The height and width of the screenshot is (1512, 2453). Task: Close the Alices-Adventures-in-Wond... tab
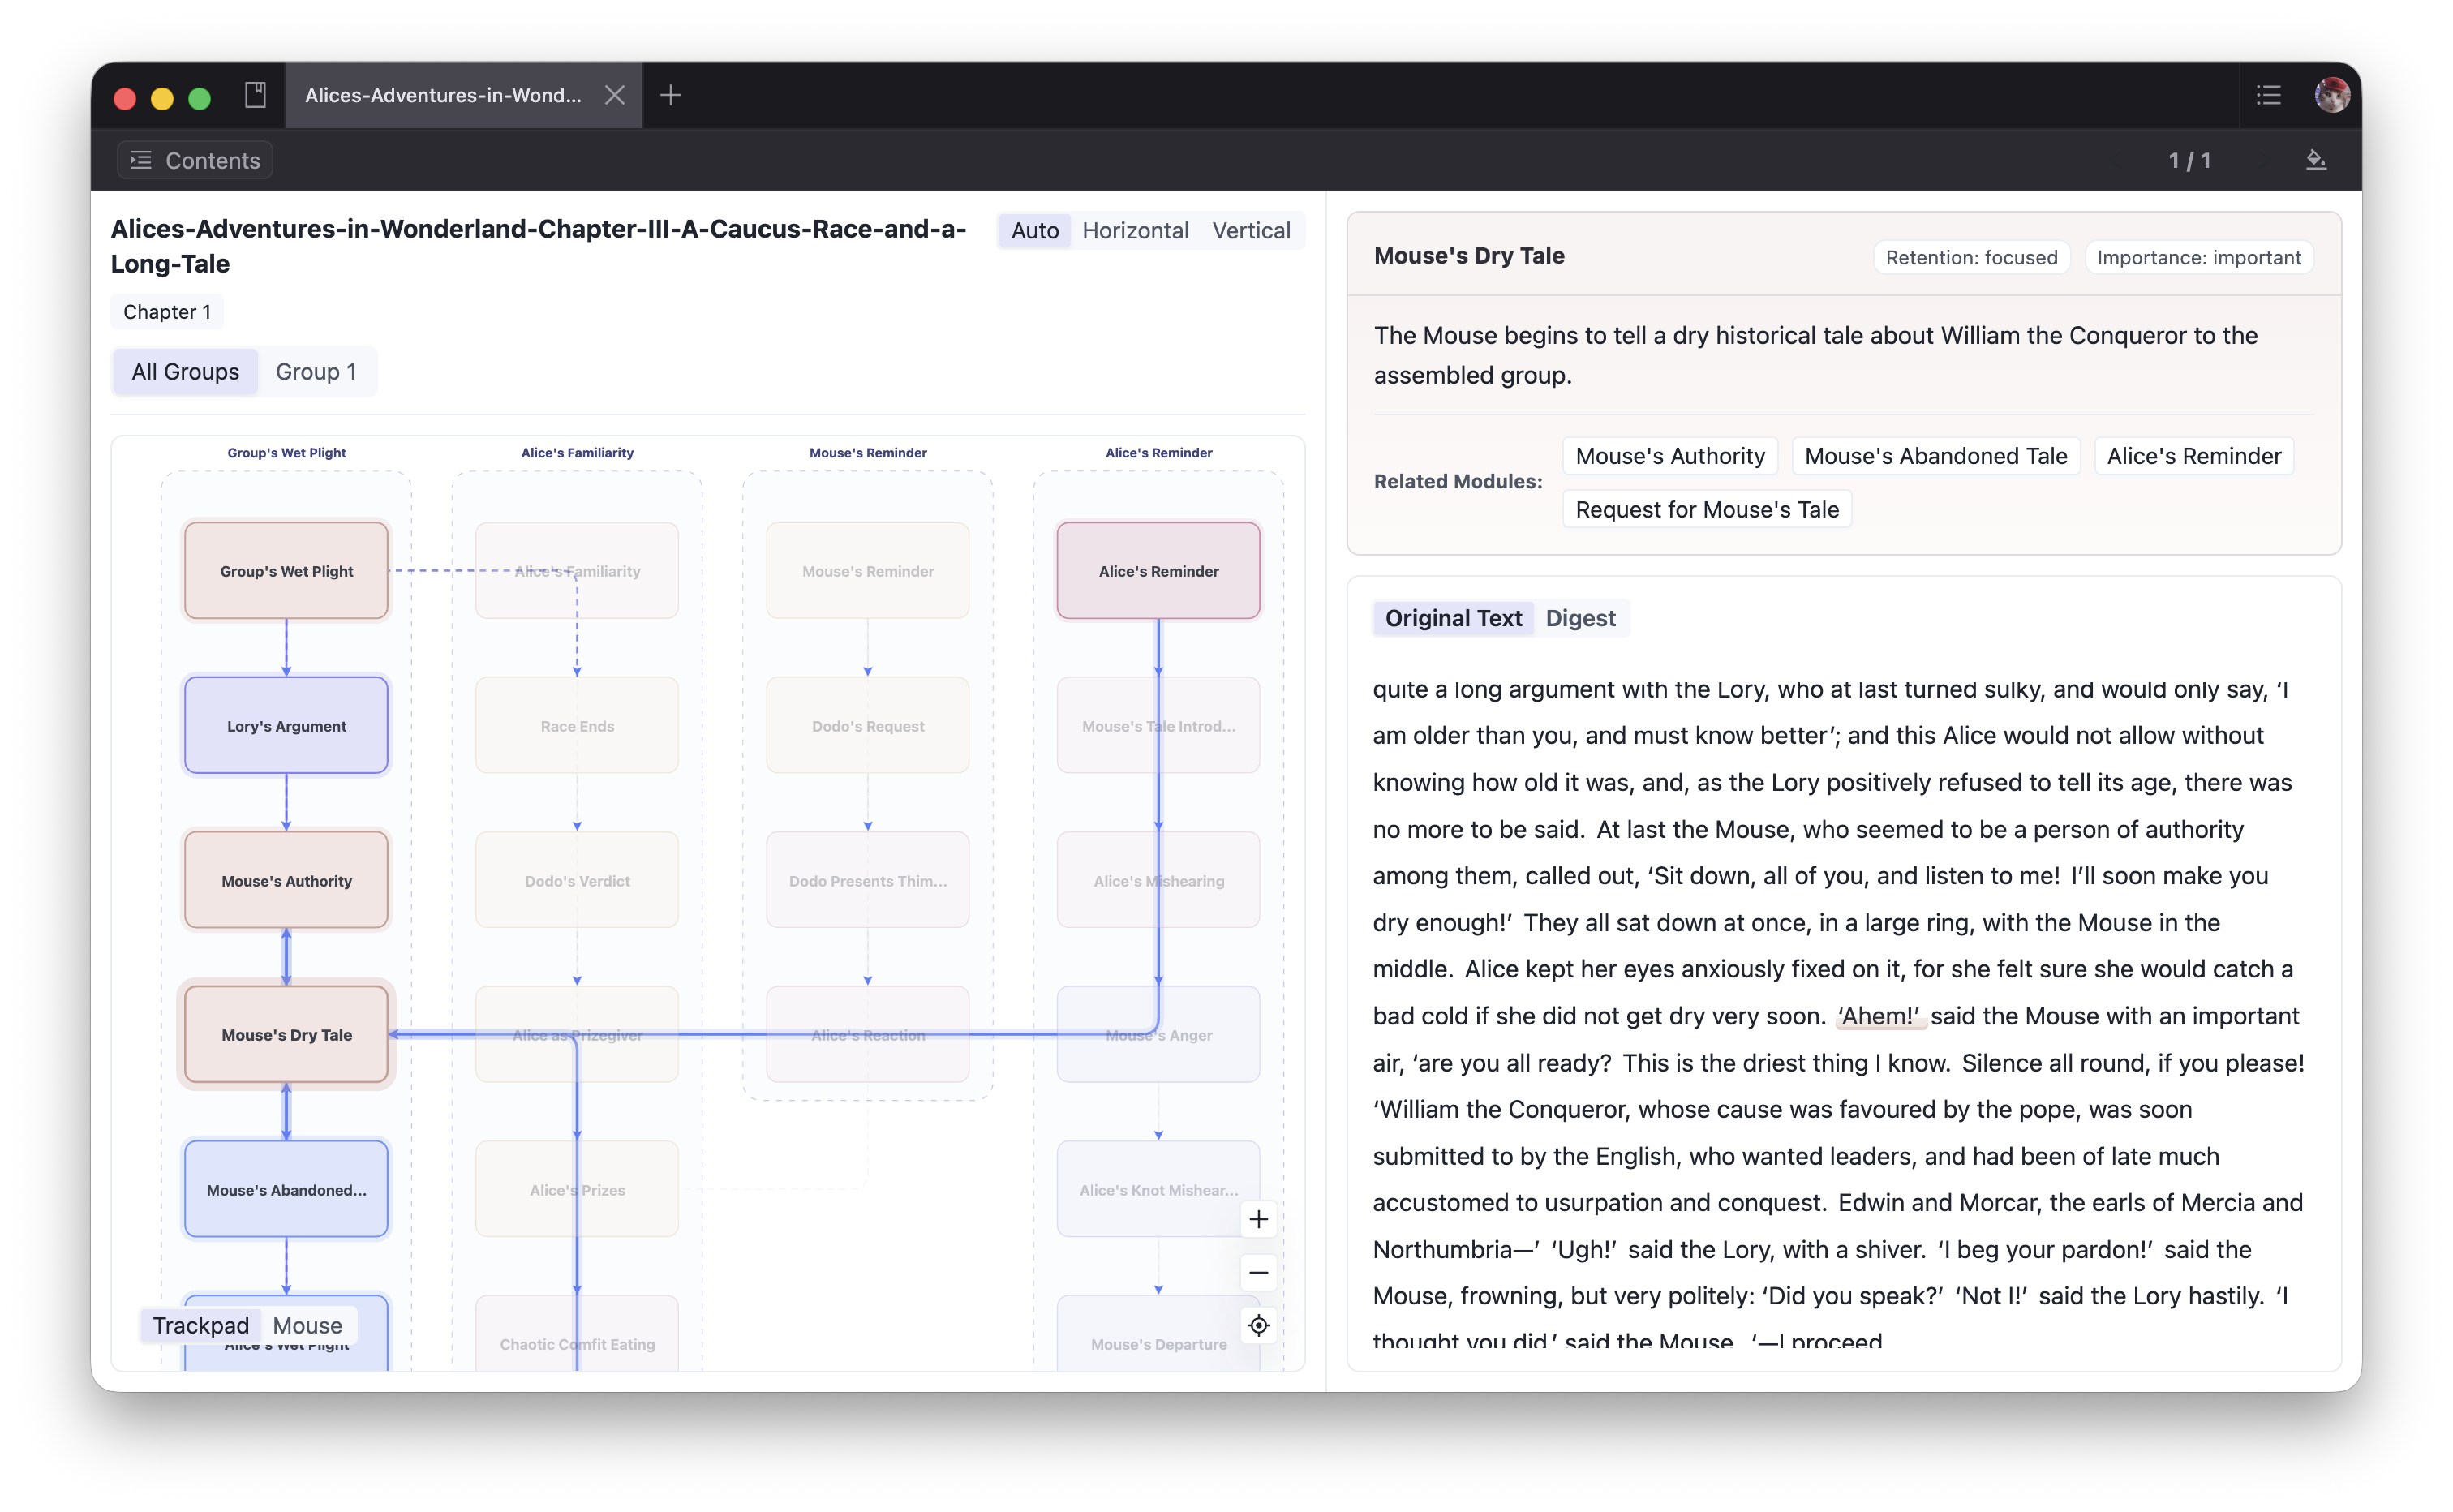coord(615,95)
